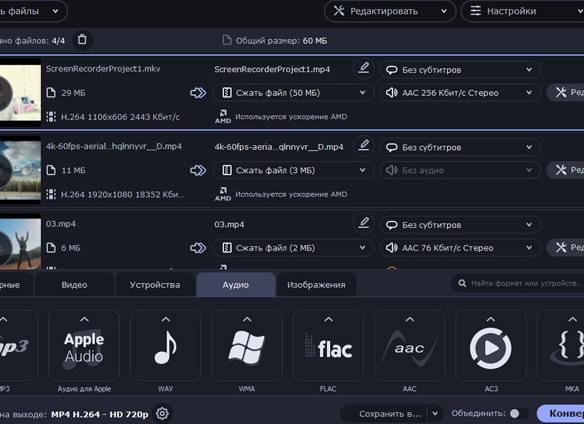This screenshot has width=584, height=424.
Task: Click the trash bin icon beside file count
Action: click(x=82, y=39)
